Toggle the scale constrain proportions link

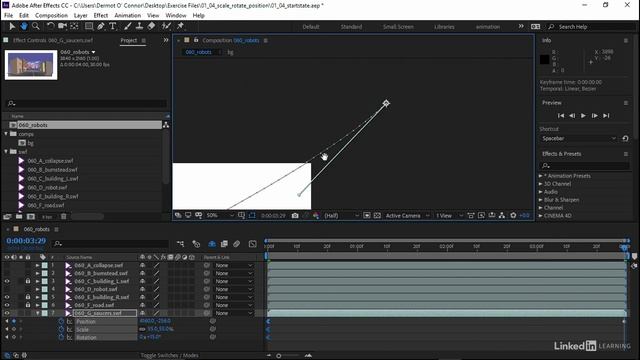click(142, 329)
